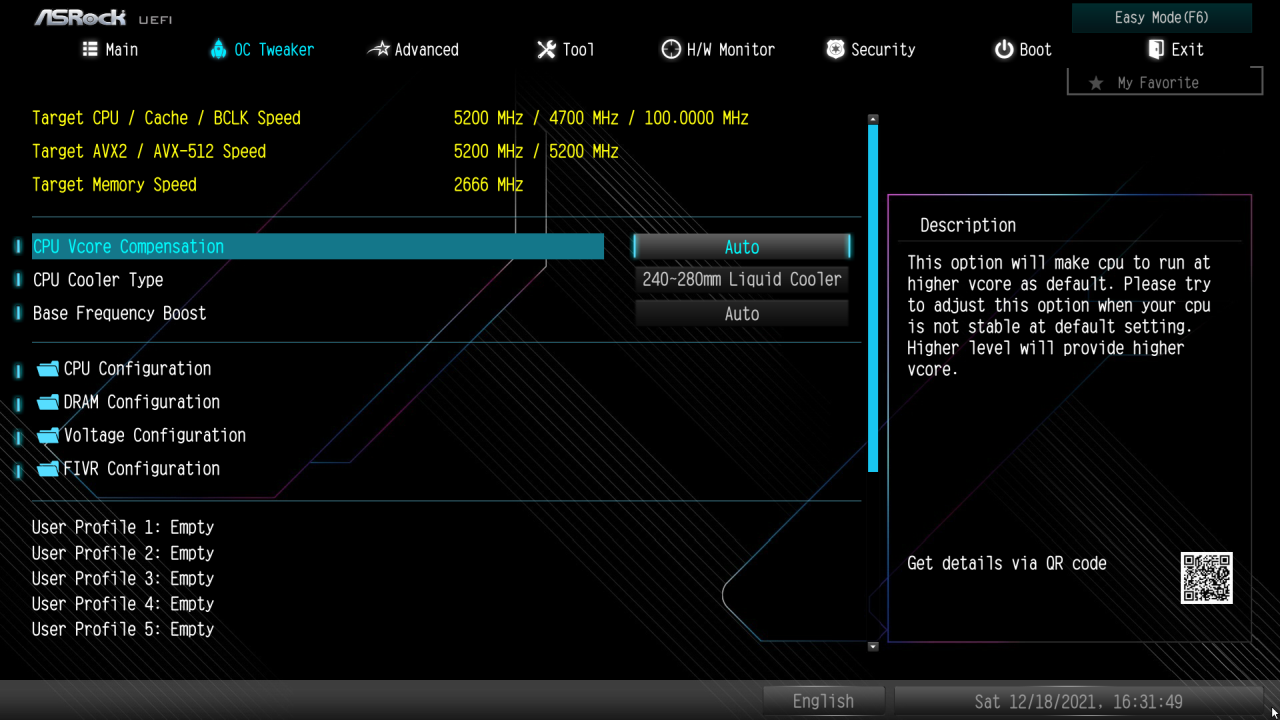The height and width of the screenshot is (720, 1280).
Task: Click the date and time display
Action: [1078, 701]
